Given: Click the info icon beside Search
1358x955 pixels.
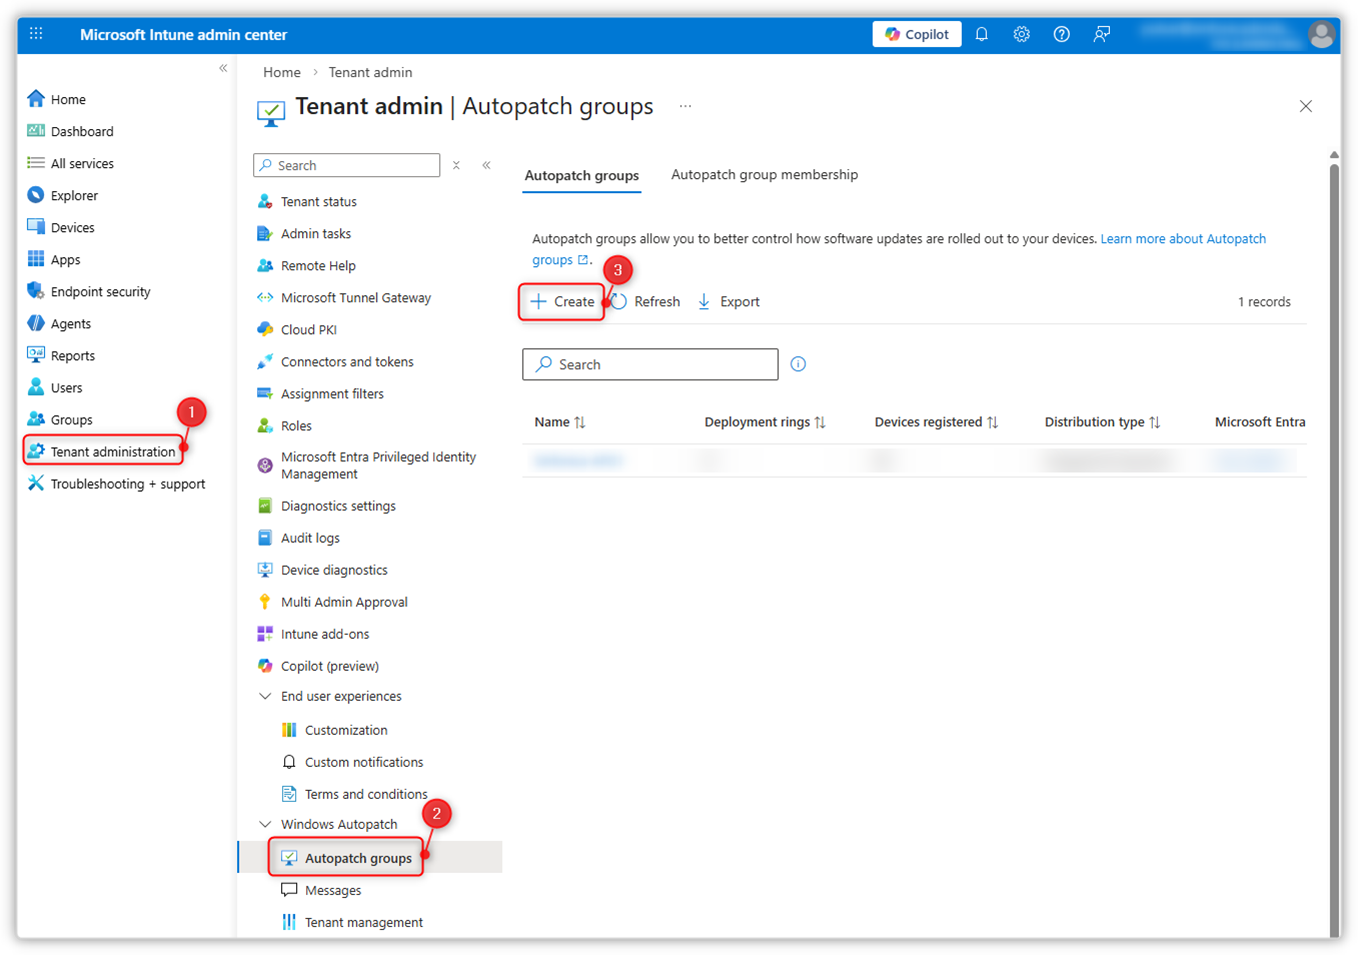Looking at the screenshot, I should pos(798,364).
